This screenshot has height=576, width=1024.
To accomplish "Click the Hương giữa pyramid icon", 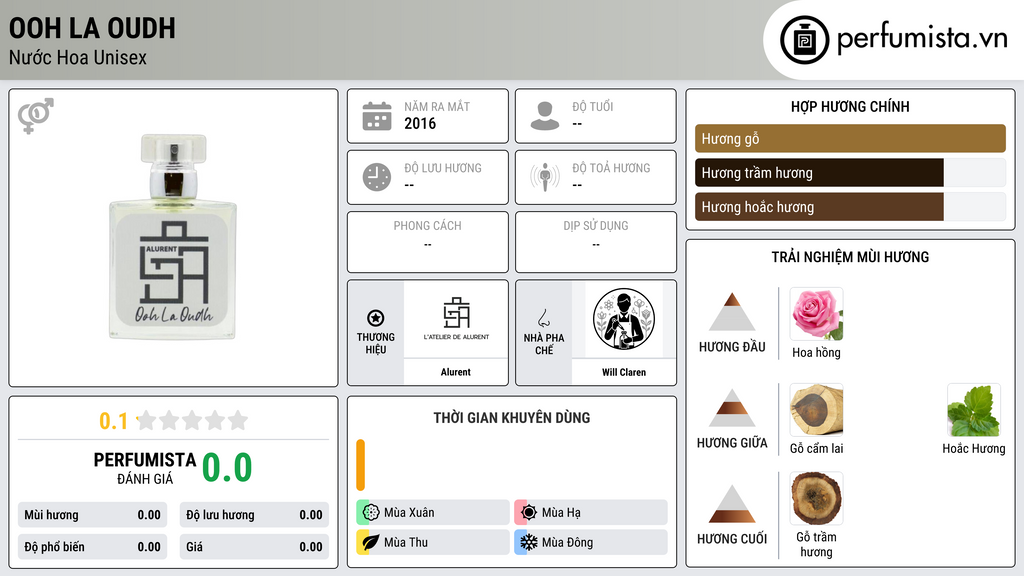I will (x=732, y=408).
